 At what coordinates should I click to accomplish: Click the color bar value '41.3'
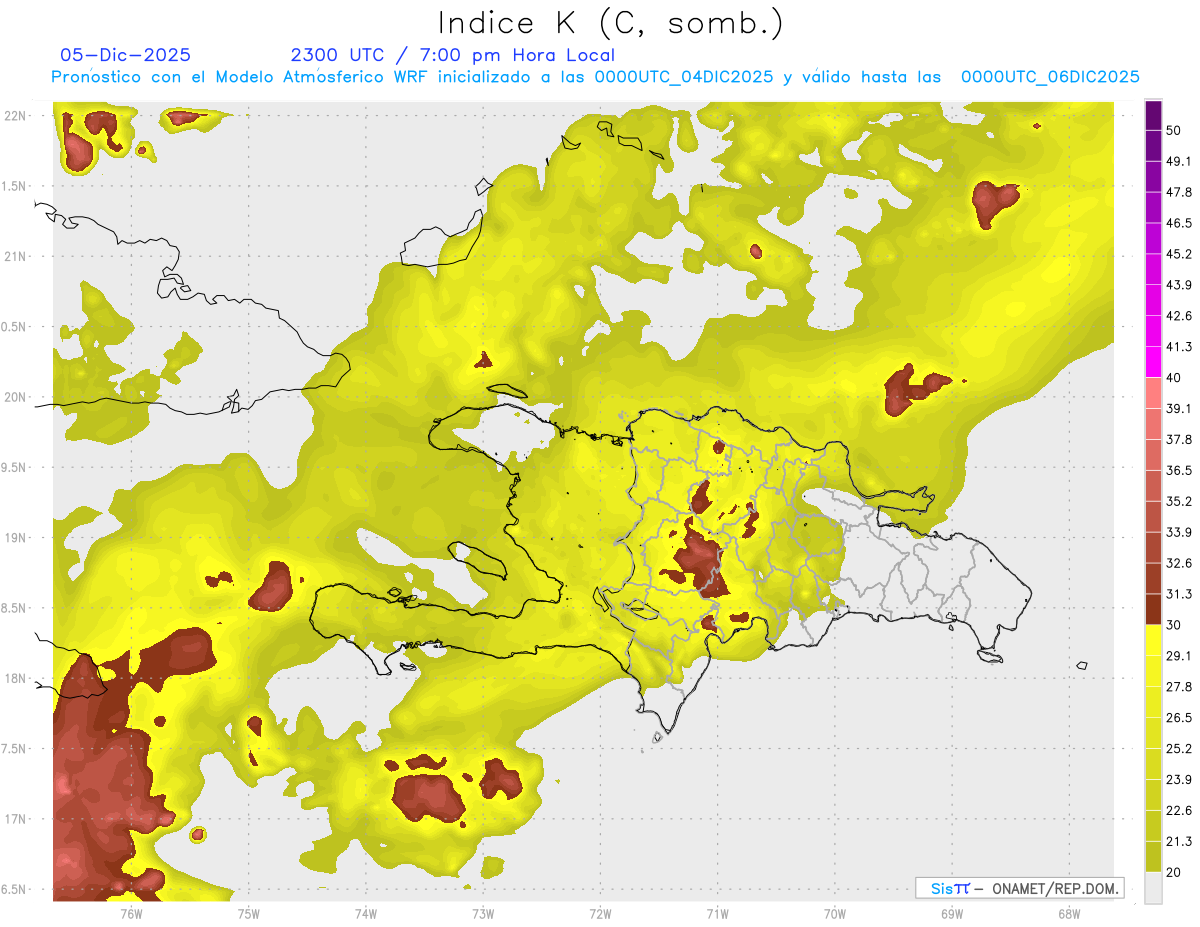[1179, 347]
